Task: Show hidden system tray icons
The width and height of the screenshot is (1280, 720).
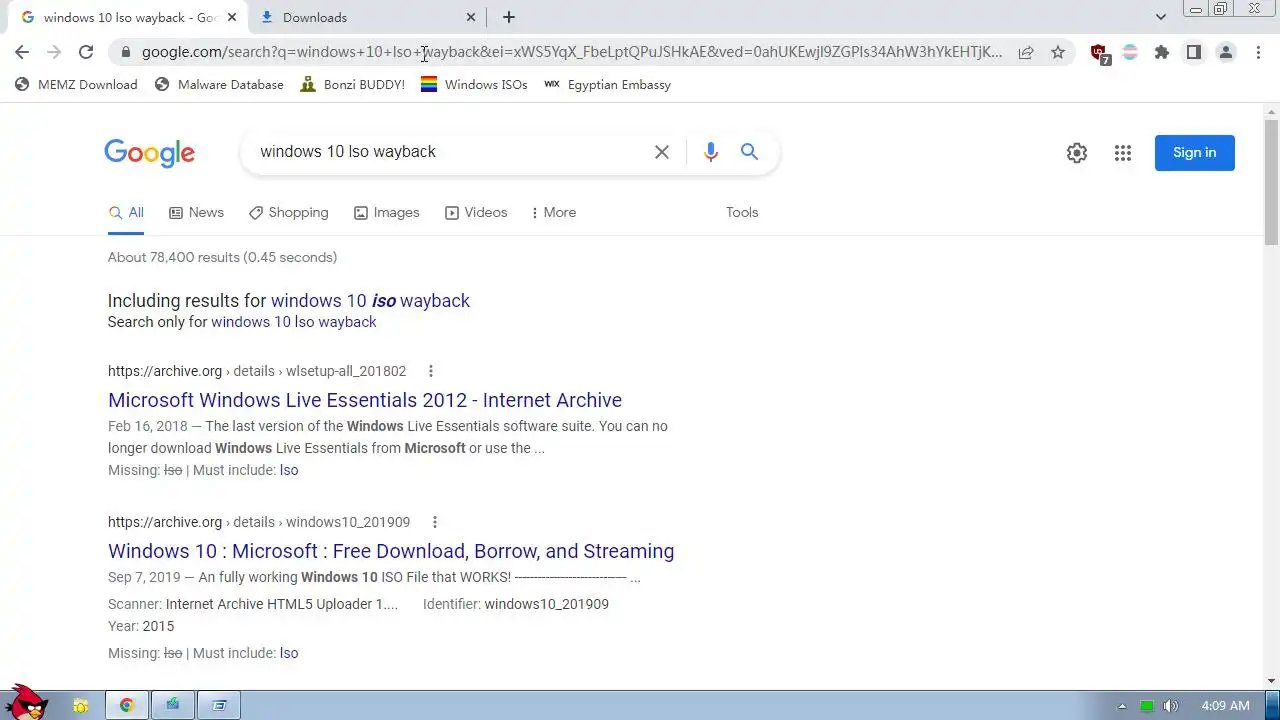Action: (1121, 706)
